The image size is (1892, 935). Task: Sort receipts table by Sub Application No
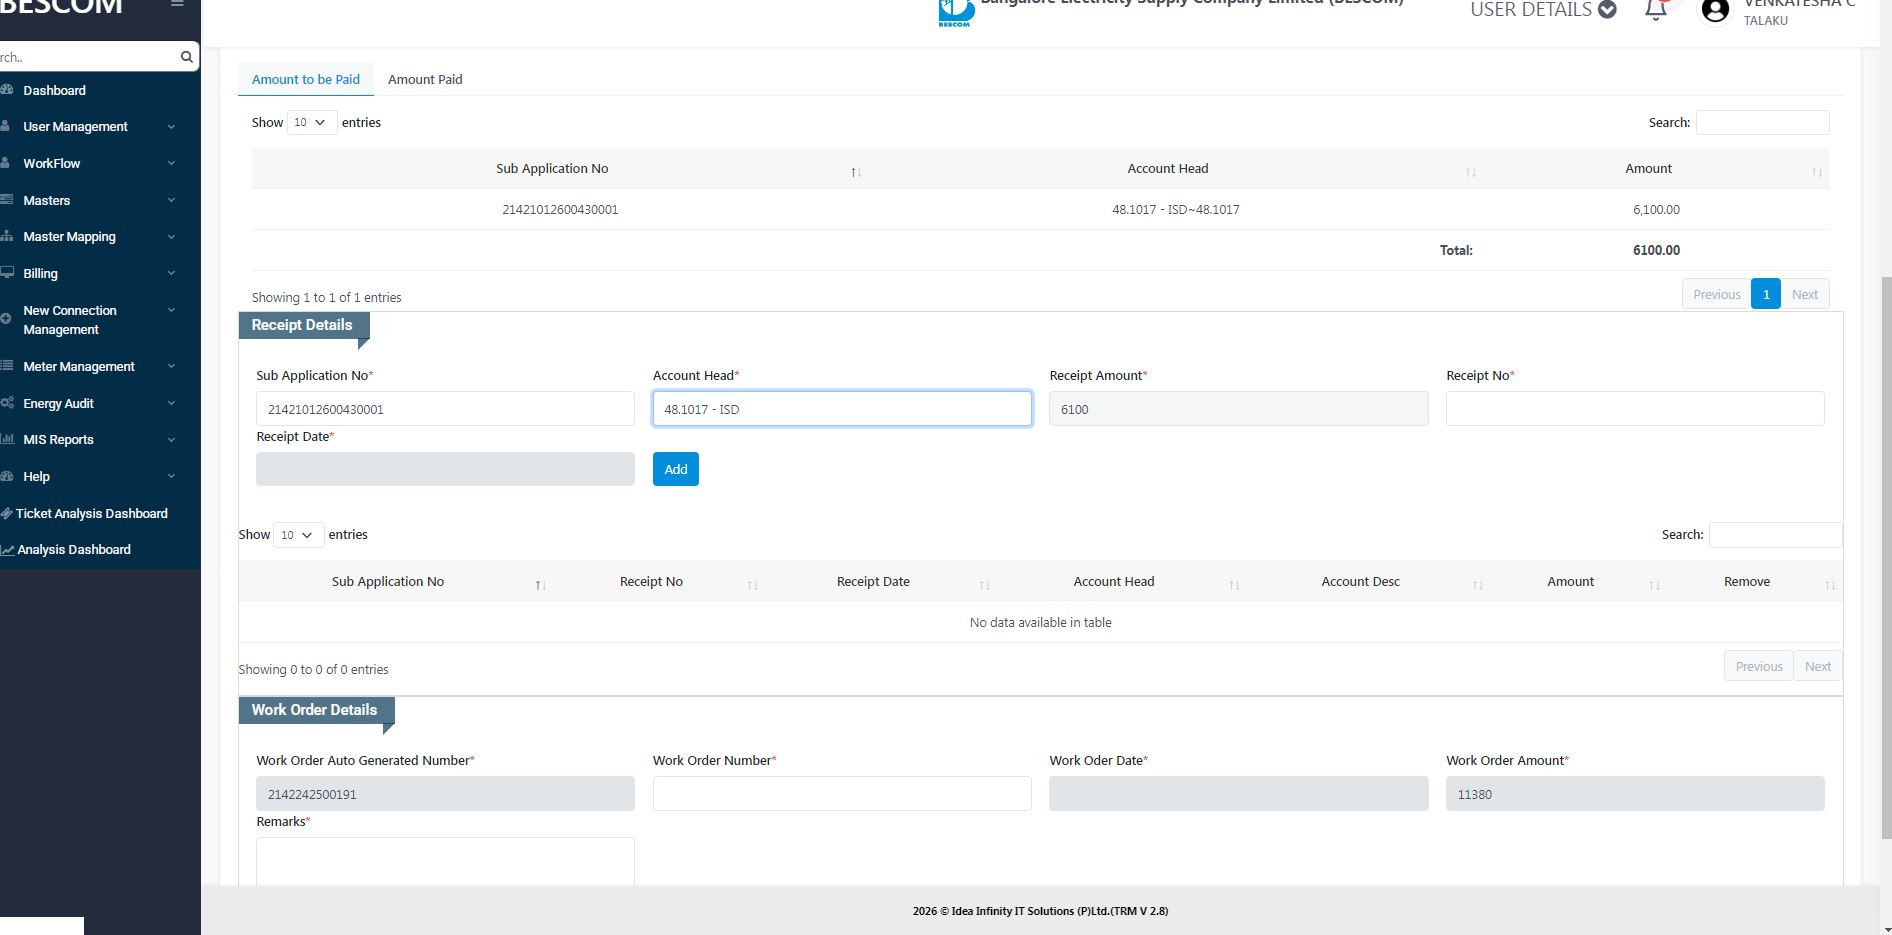[x=541, y=585]
